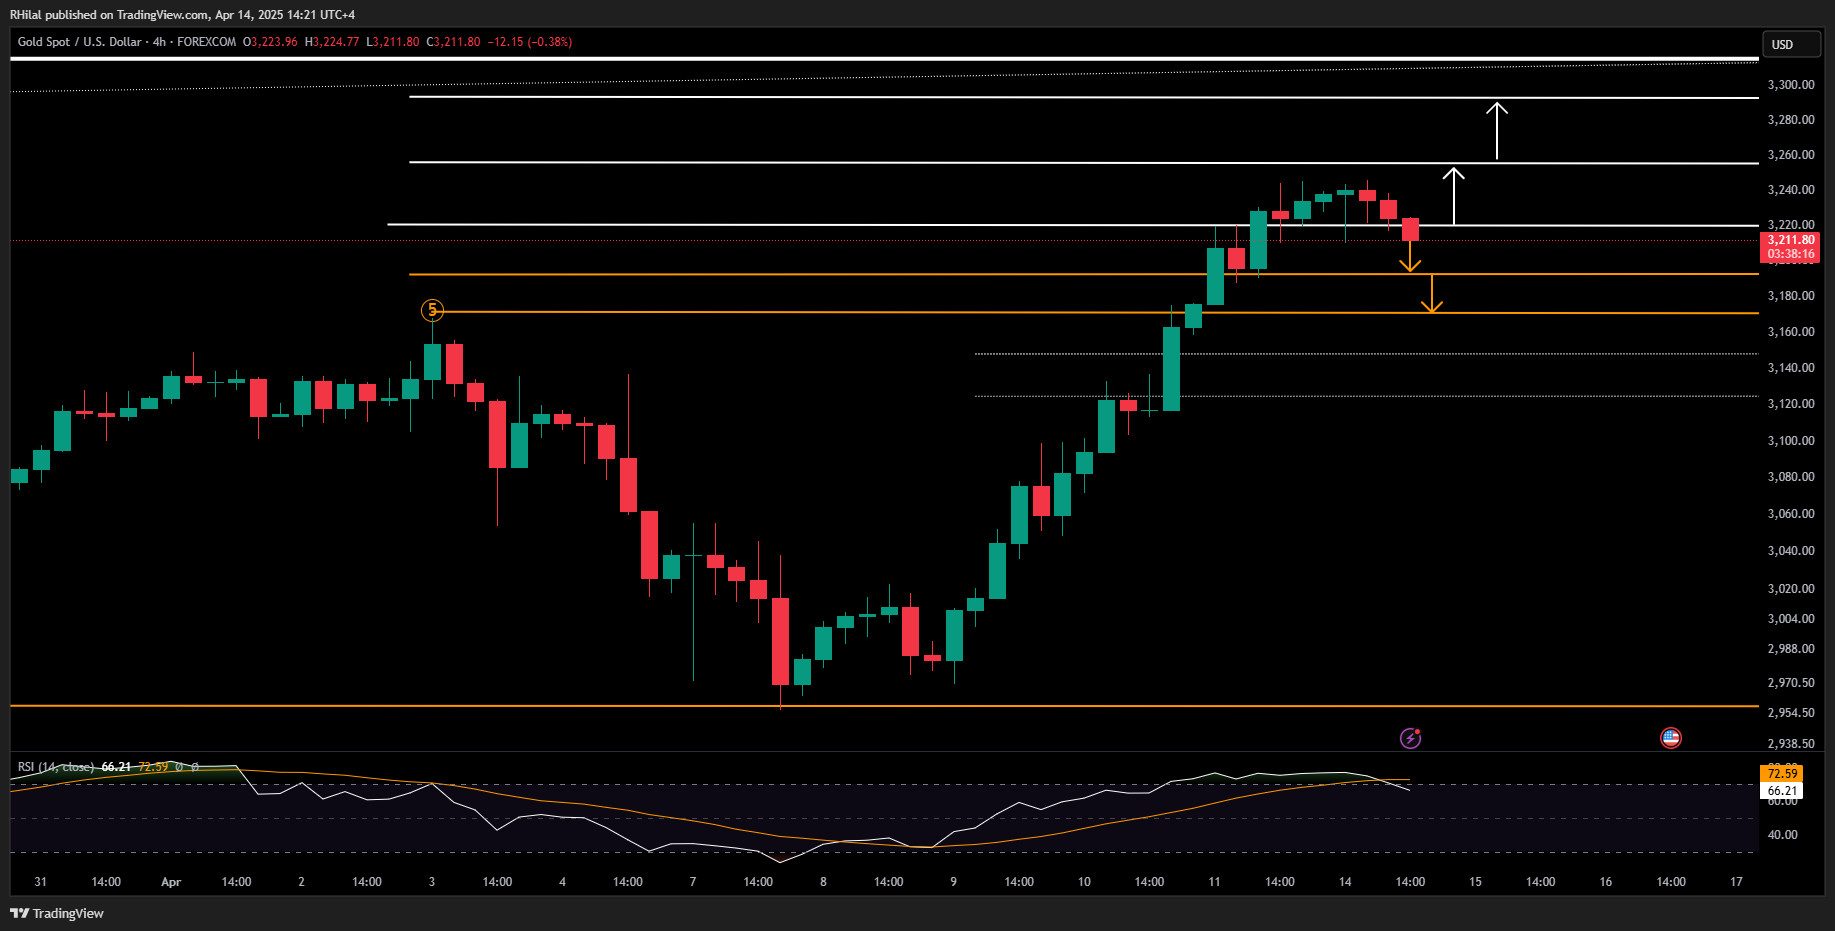This screenshot has width=1835, height=931.
Task: Click the 31 date label on time axis
Action: click(40, 882)
